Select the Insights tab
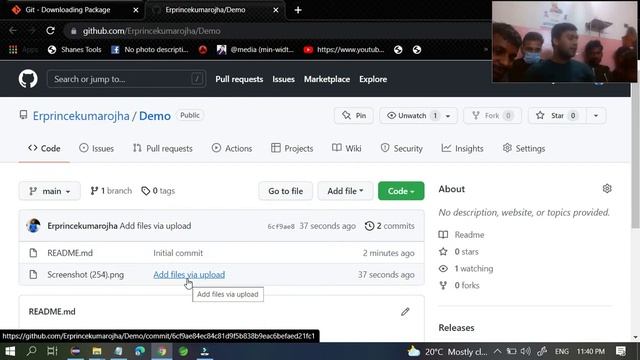 pyautogui.click(x=462, y=149)
